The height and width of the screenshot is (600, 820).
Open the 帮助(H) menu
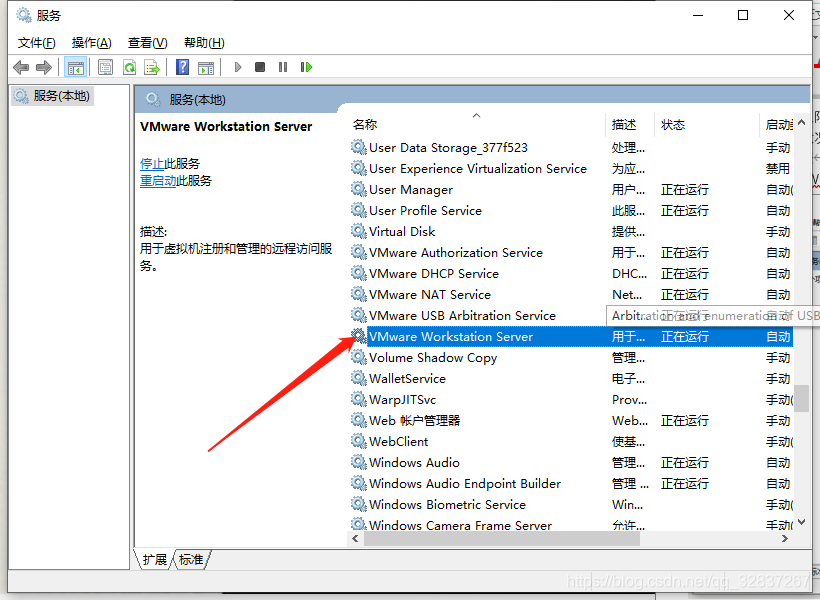204,43
